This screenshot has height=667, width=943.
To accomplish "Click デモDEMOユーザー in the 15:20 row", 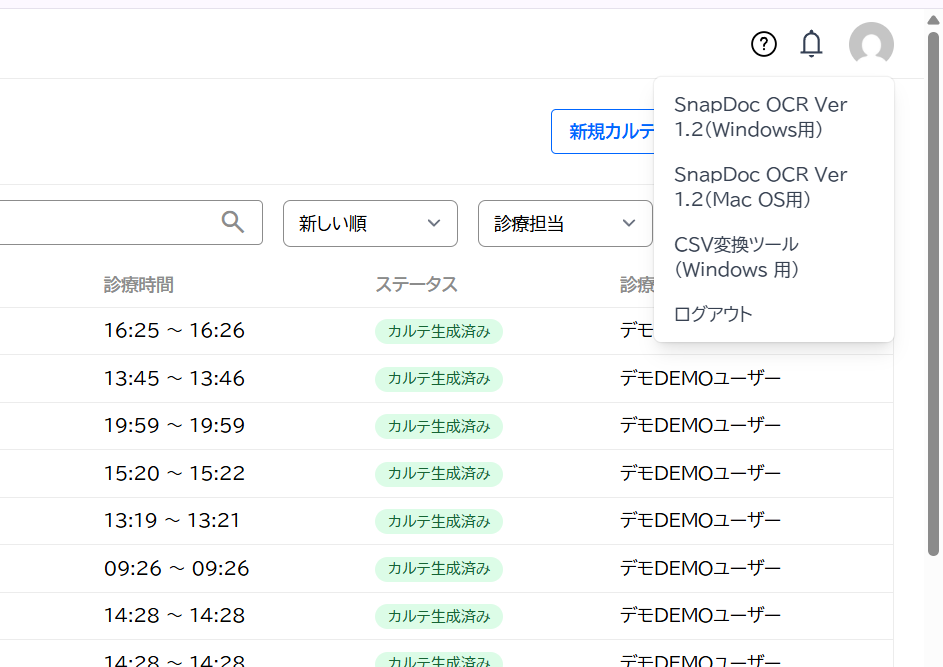I will 700,473.
